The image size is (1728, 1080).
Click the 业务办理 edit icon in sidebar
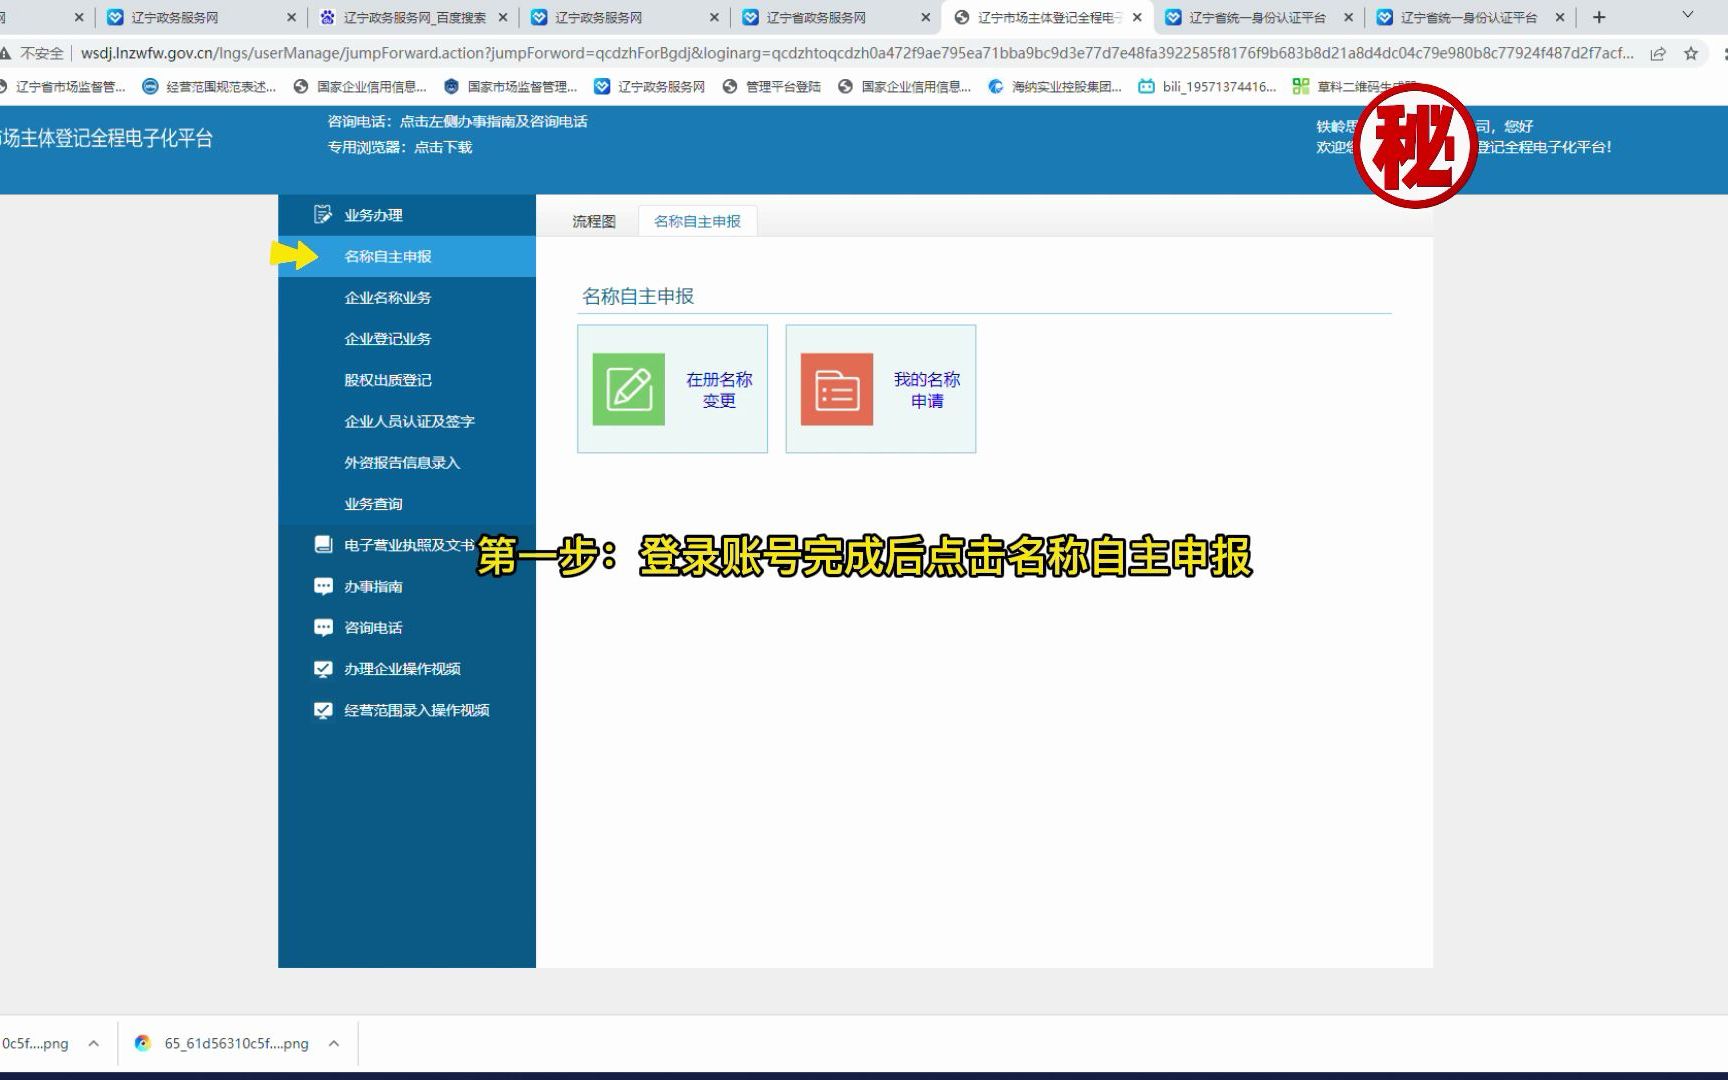(323, 214)
